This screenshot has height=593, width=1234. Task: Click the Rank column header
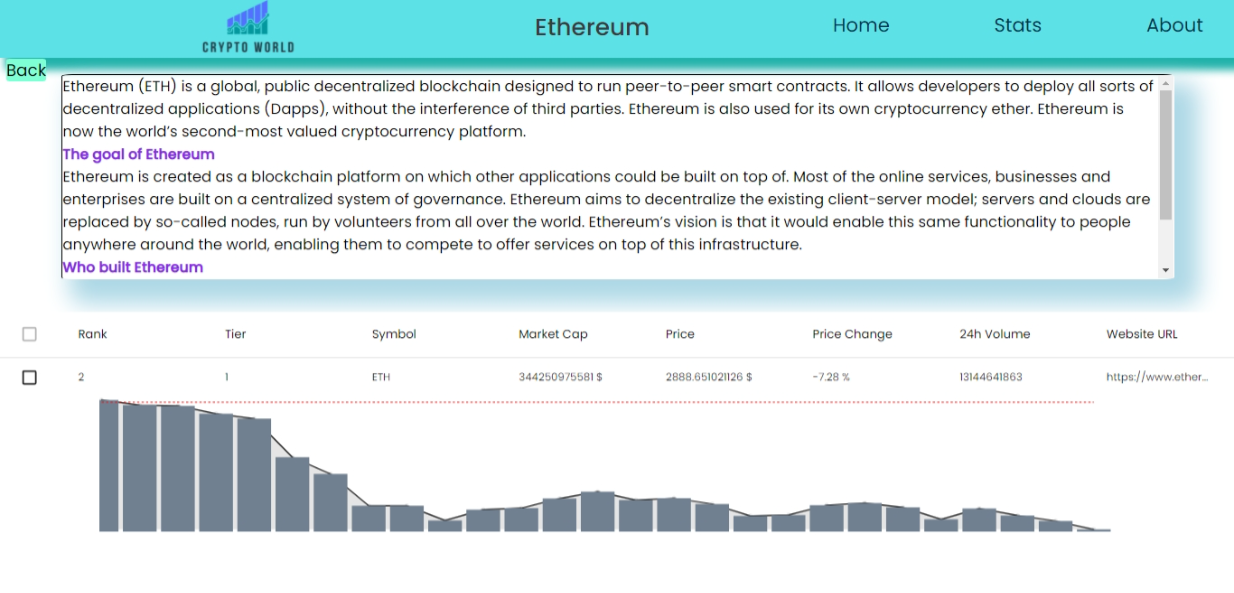pyautogui.click(x=92, y=334)
